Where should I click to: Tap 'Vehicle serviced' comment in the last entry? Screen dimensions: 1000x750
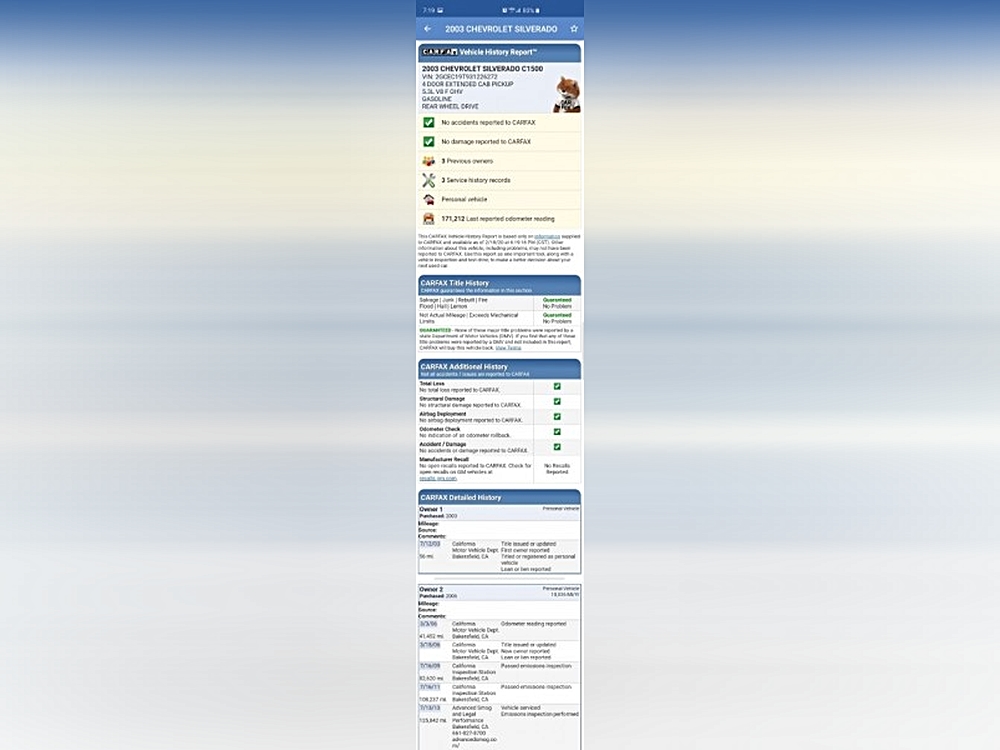[x=521, y=708]
